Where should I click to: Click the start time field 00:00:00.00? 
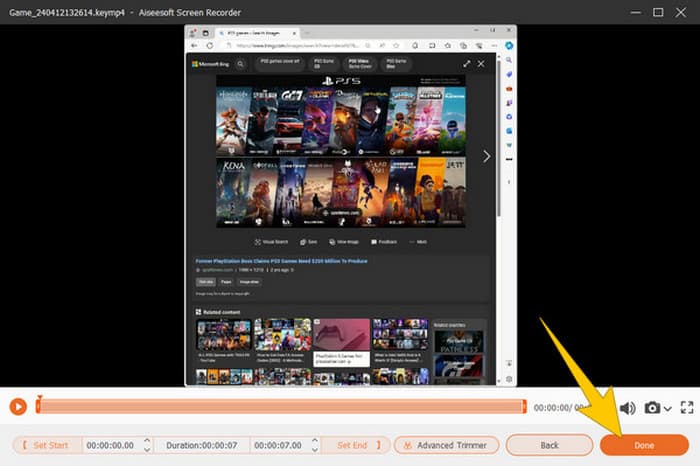pyautogui.click(x=110, y=445)
